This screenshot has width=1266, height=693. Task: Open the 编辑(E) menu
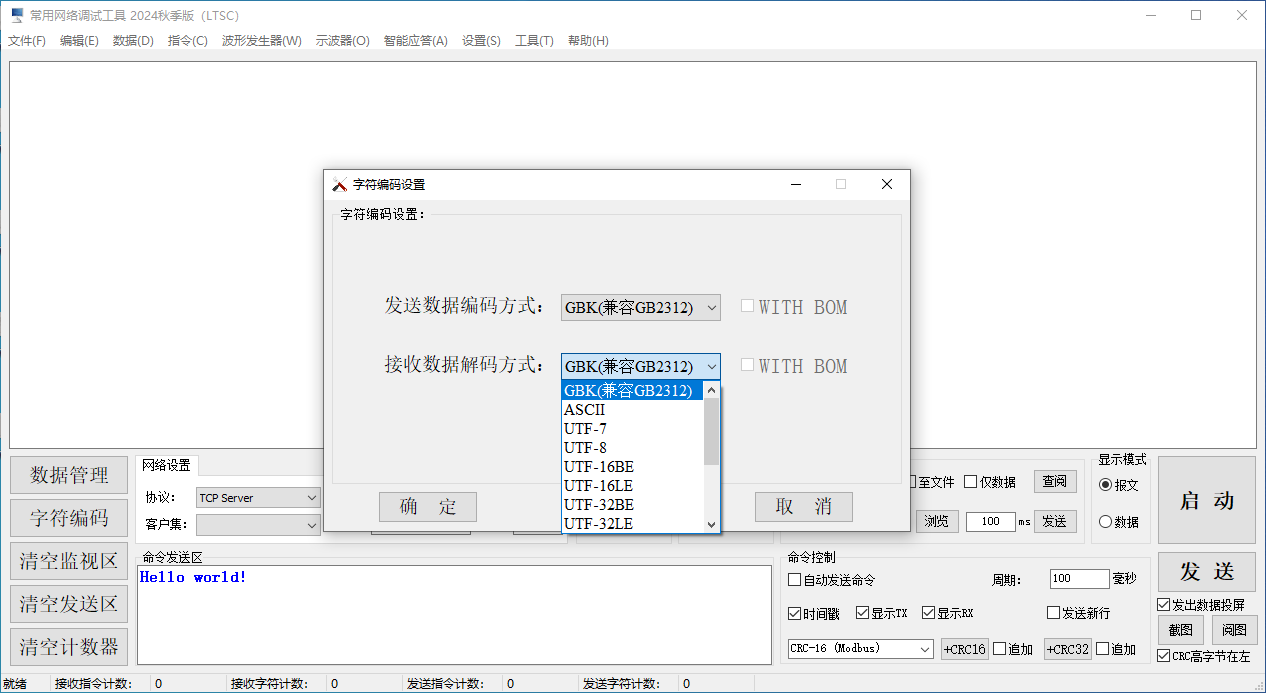[79, 41]
